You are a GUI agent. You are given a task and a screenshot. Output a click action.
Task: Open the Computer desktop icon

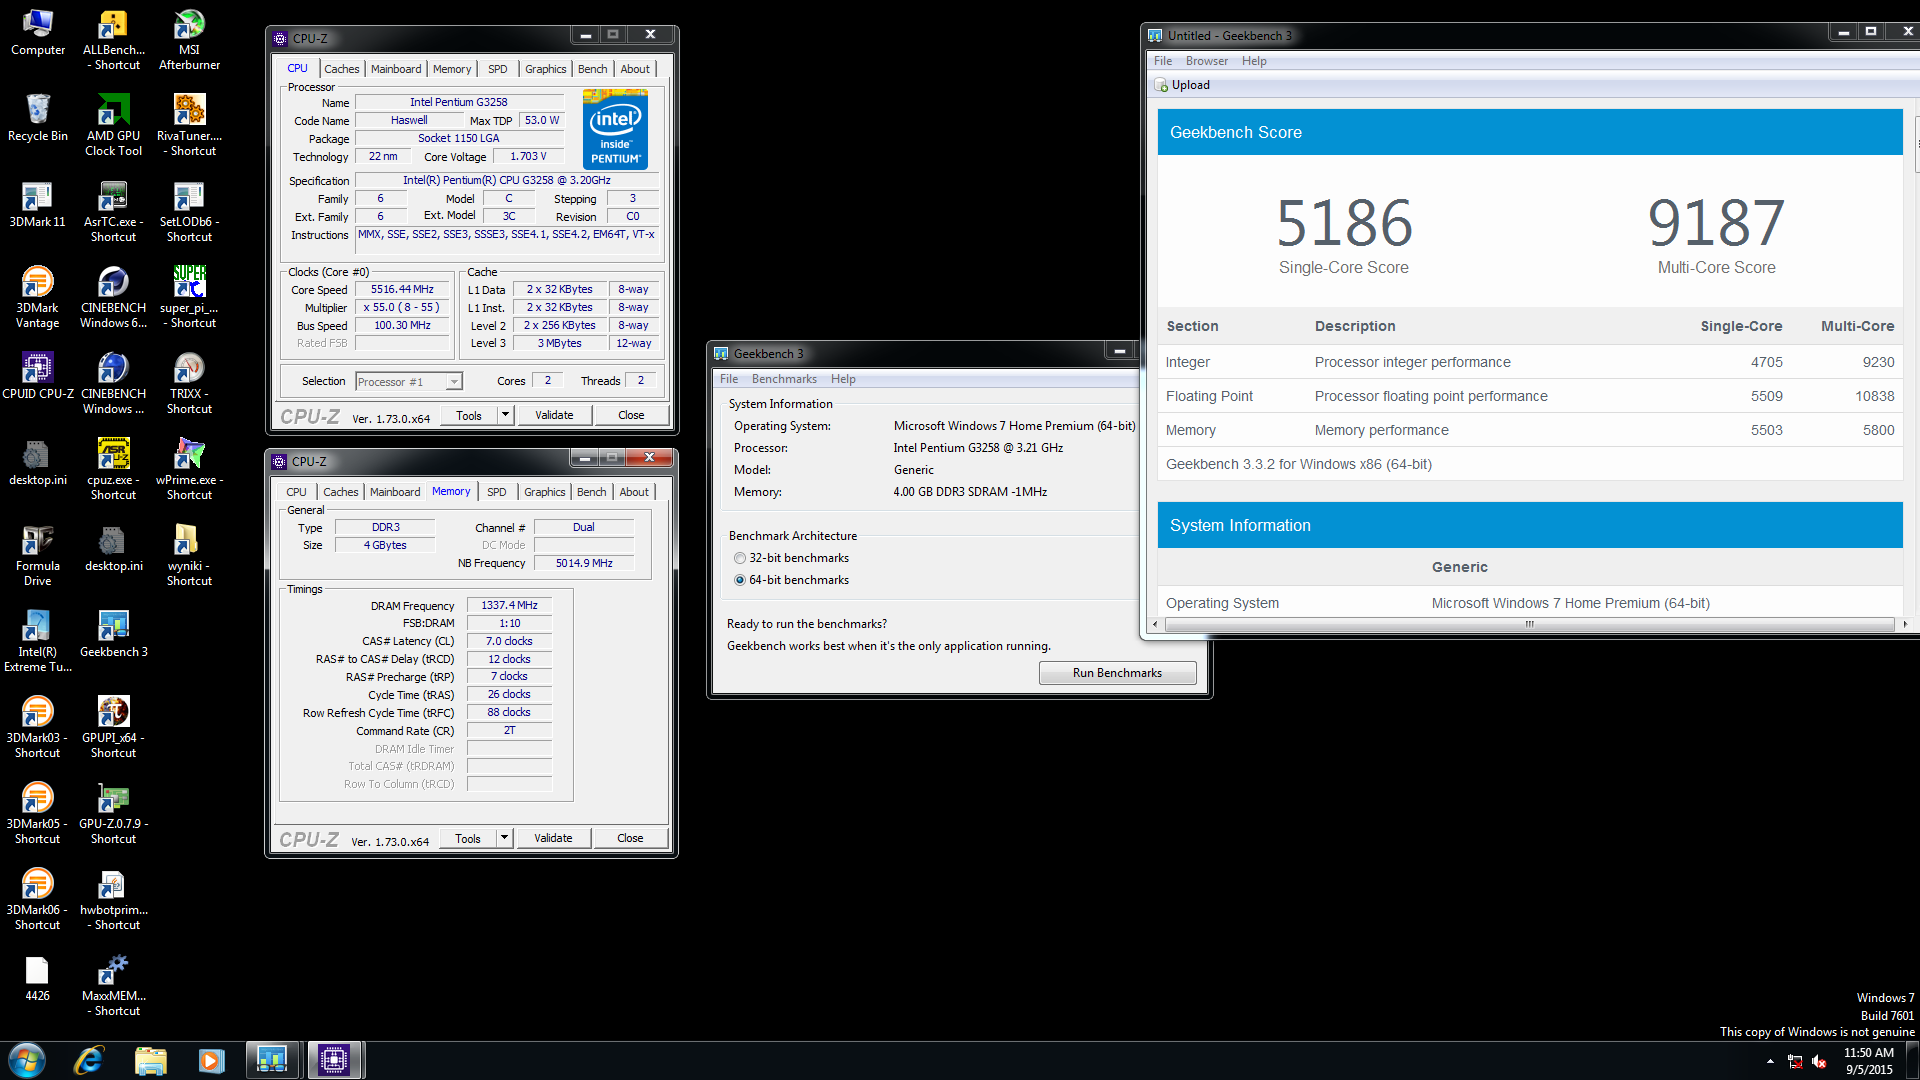(x=38, y=32)
